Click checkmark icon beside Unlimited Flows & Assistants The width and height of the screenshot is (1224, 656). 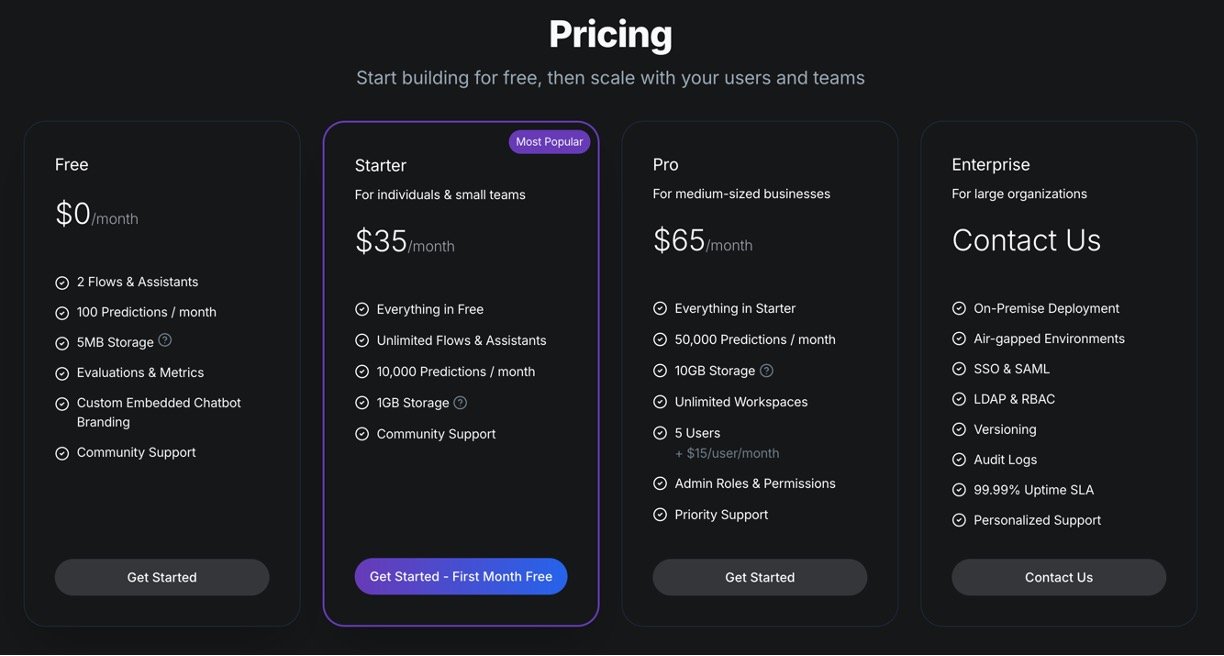tap(362, 341)
